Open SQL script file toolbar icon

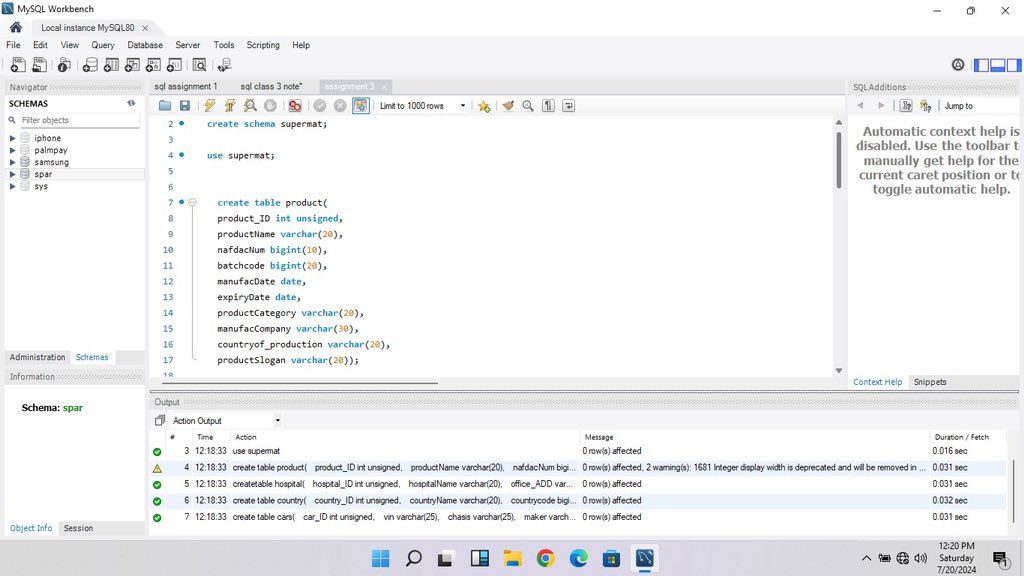(x=40, y=65)
